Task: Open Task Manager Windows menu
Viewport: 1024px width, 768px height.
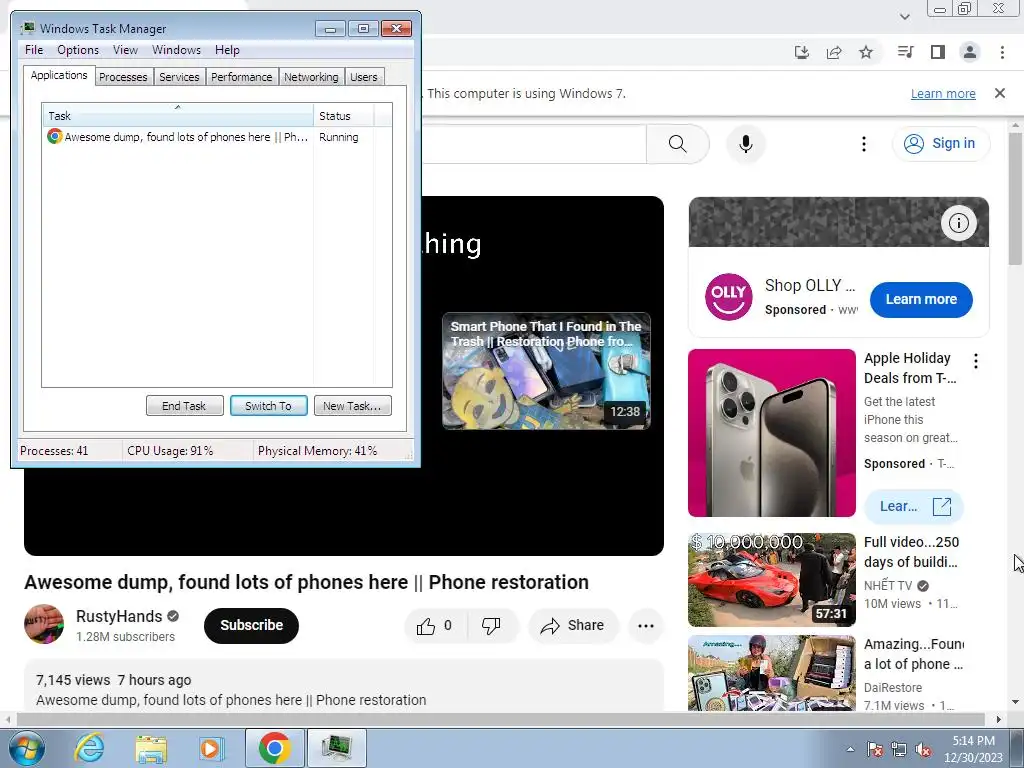Action: [x=176, y=50]
